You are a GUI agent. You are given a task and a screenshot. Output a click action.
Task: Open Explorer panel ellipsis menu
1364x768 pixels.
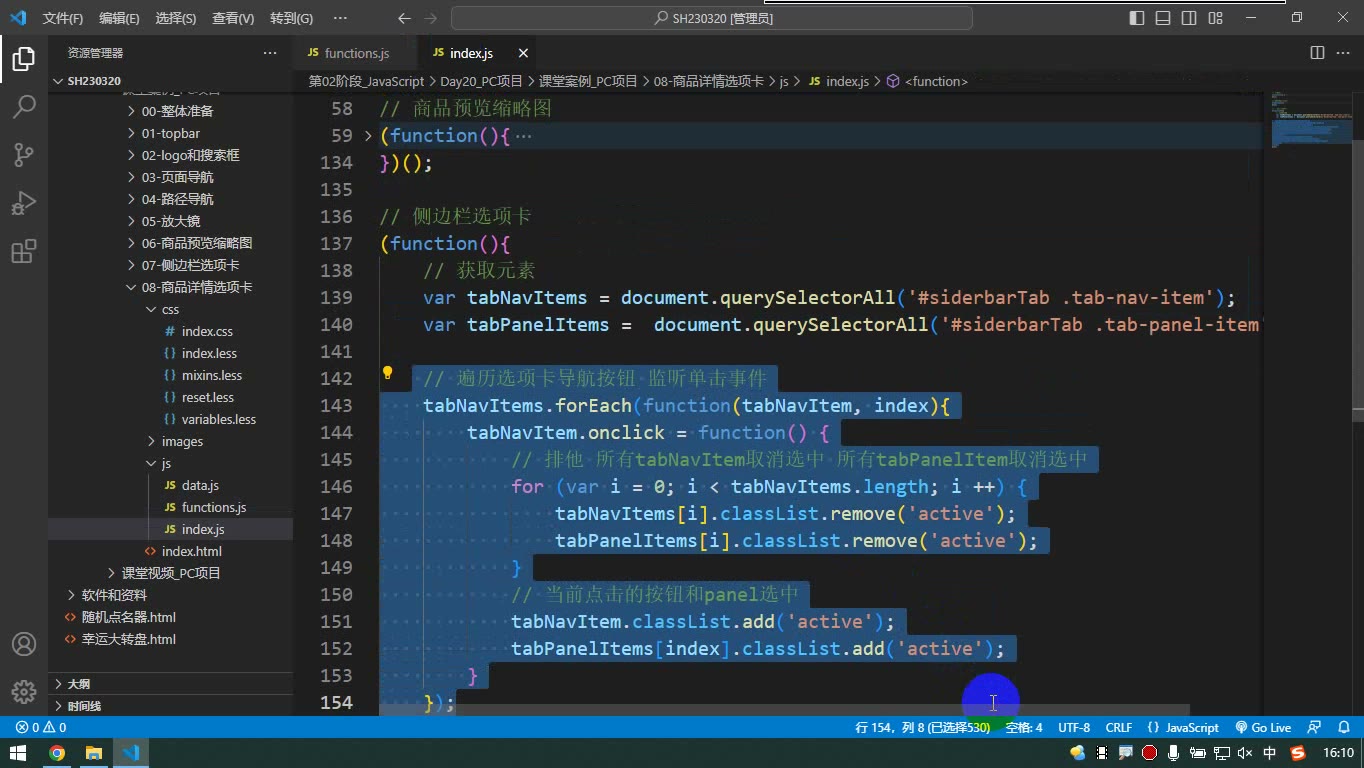pos(270,53)
